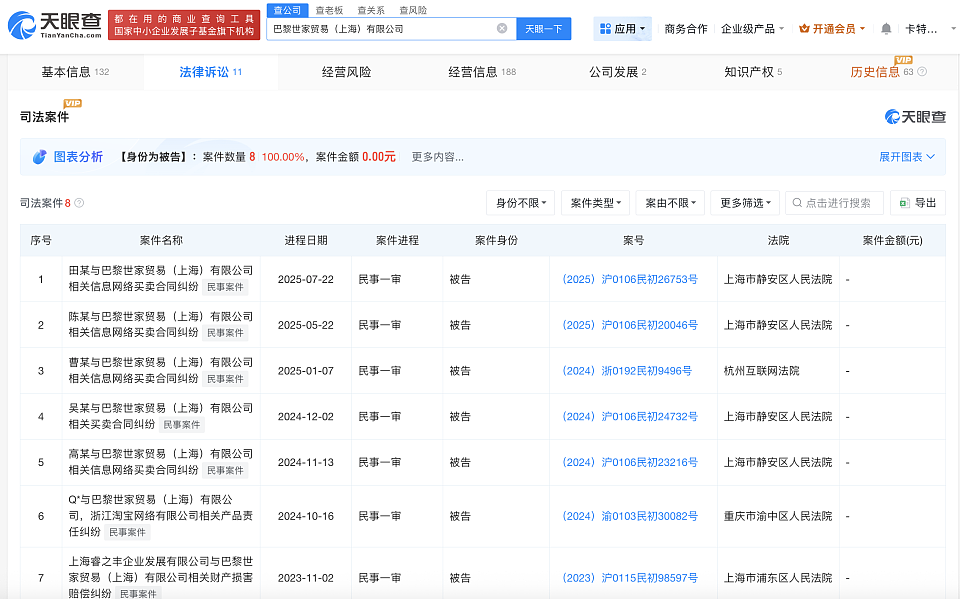Open the notification bell icon
960x599 pixels.
click(886, 29)
